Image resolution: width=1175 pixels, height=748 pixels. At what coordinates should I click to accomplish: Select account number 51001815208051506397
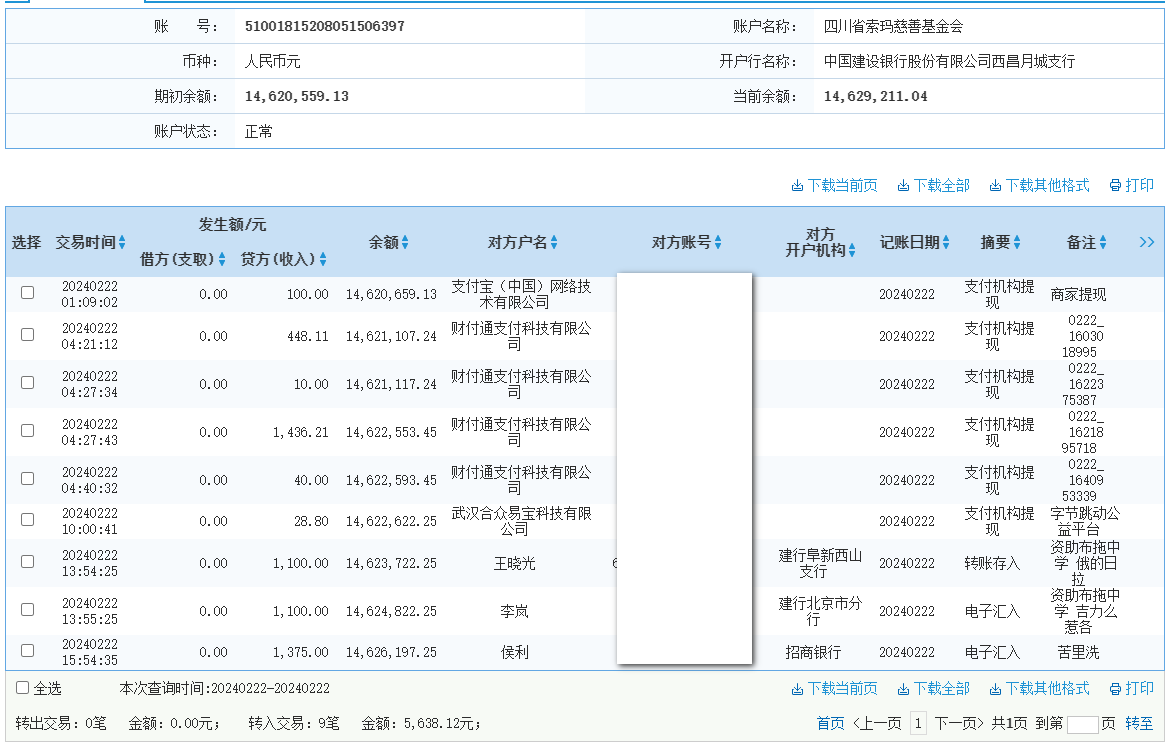click(x=324, y=26)
